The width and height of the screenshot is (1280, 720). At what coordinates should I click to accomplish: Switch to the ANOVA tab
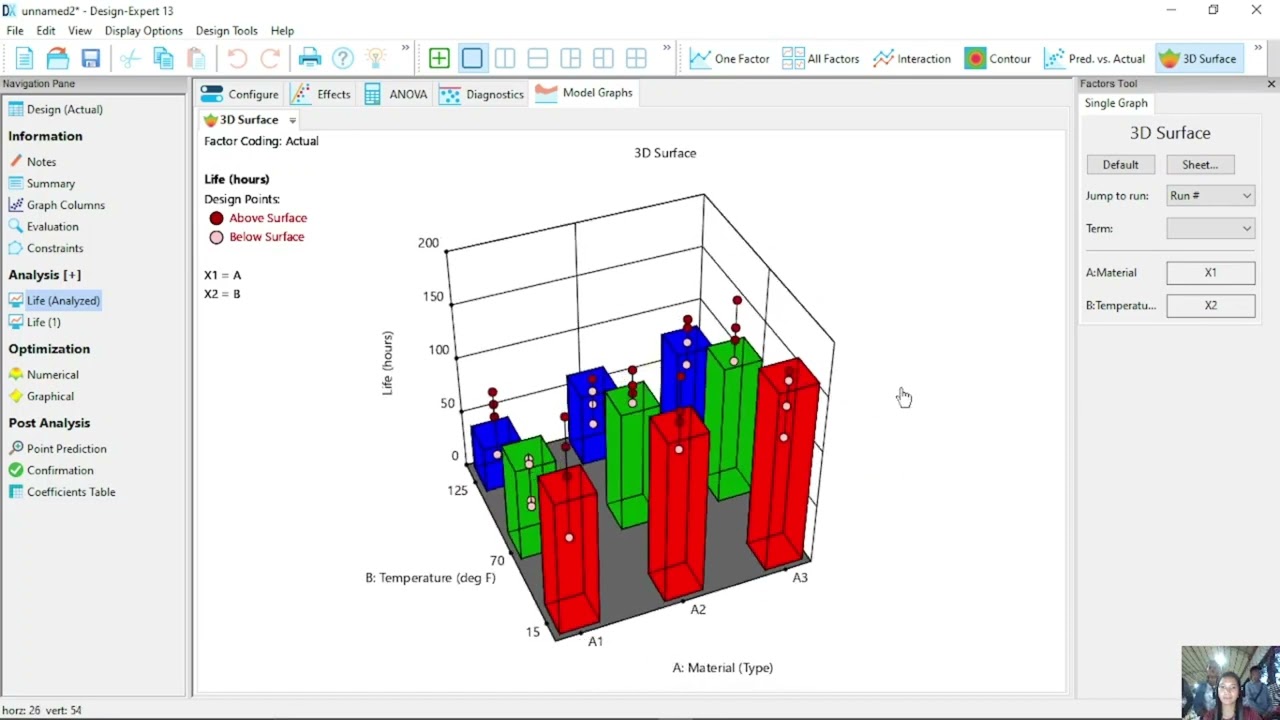[396, 94]
